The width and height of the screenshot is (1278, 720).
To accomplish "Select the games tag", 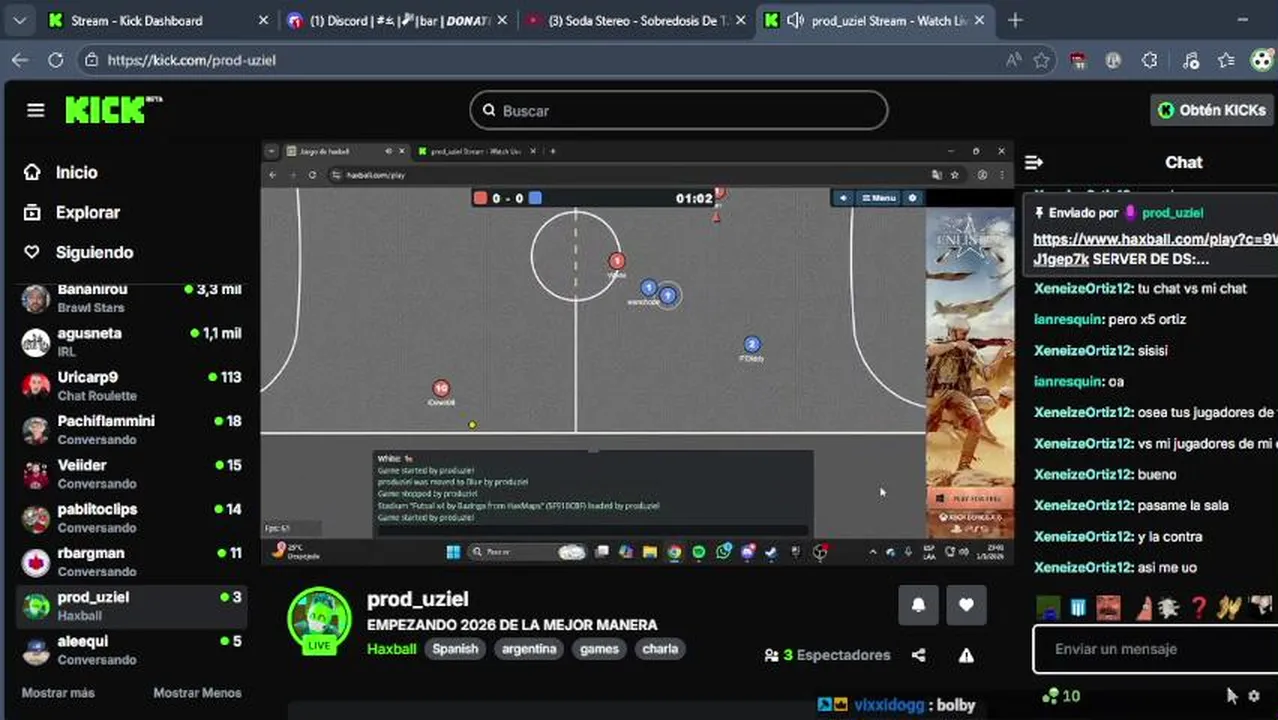I will point(599,648).
